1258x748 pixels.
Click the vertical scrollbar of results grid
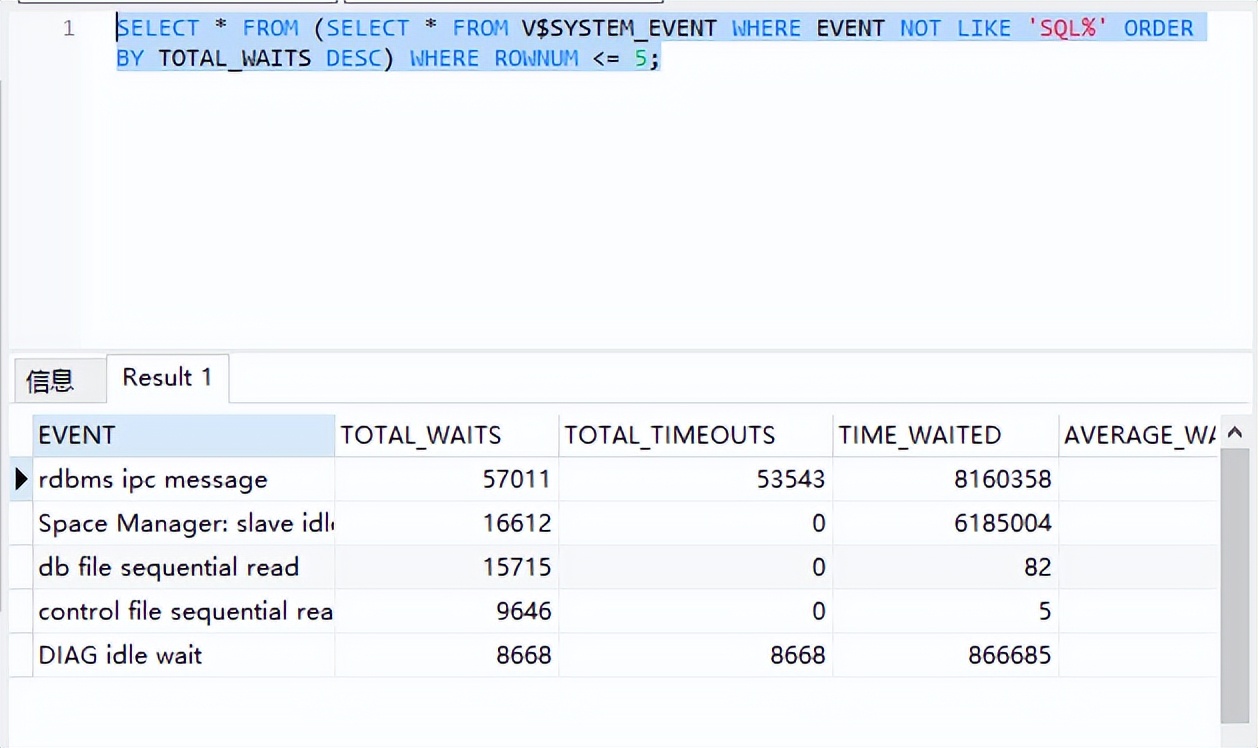click(1235, 586)
